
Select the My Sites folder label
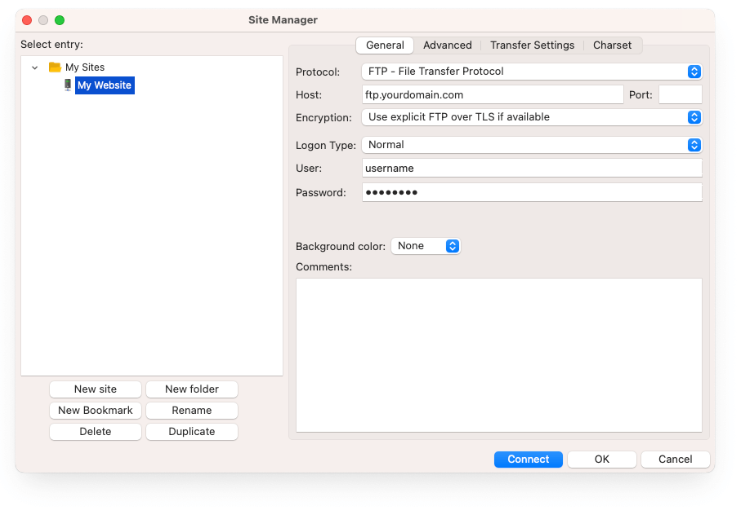85,67
